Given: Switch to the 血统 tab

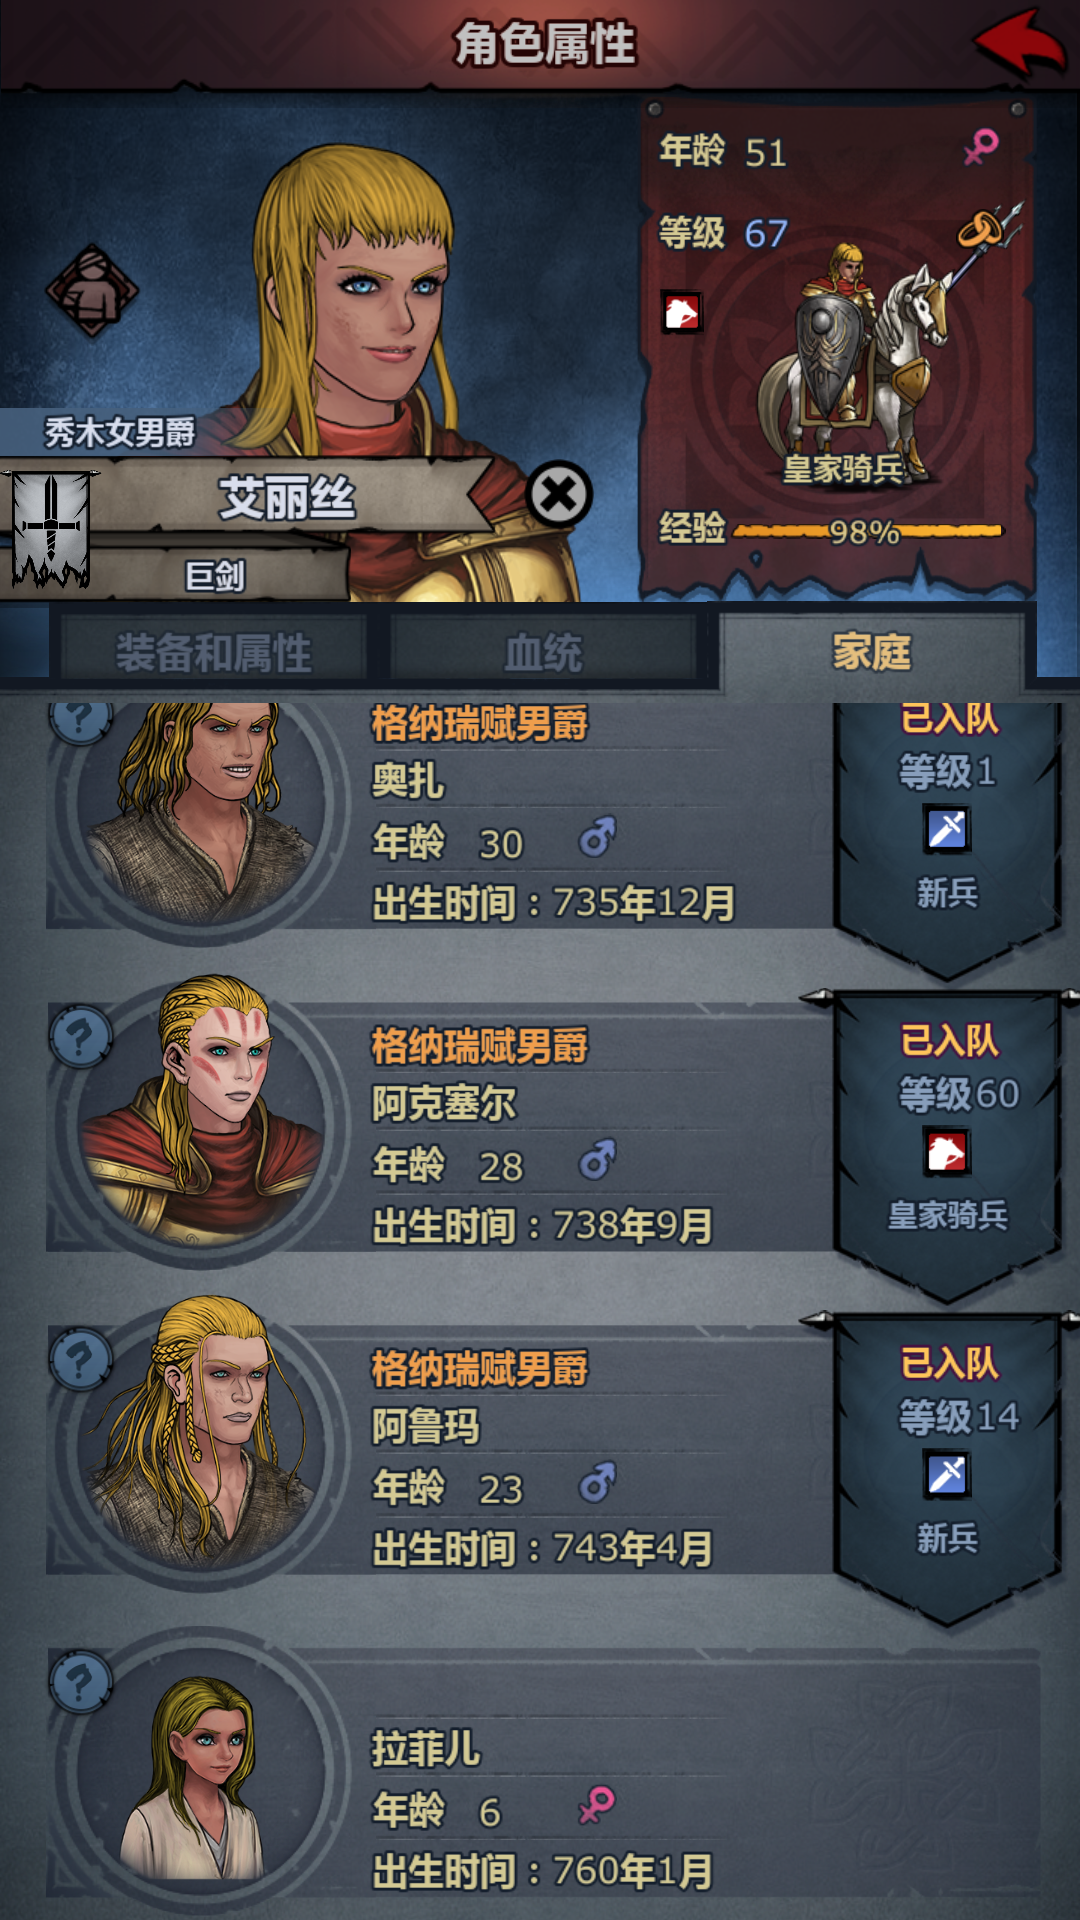Looking at the screenshot, I should [543, 653].
